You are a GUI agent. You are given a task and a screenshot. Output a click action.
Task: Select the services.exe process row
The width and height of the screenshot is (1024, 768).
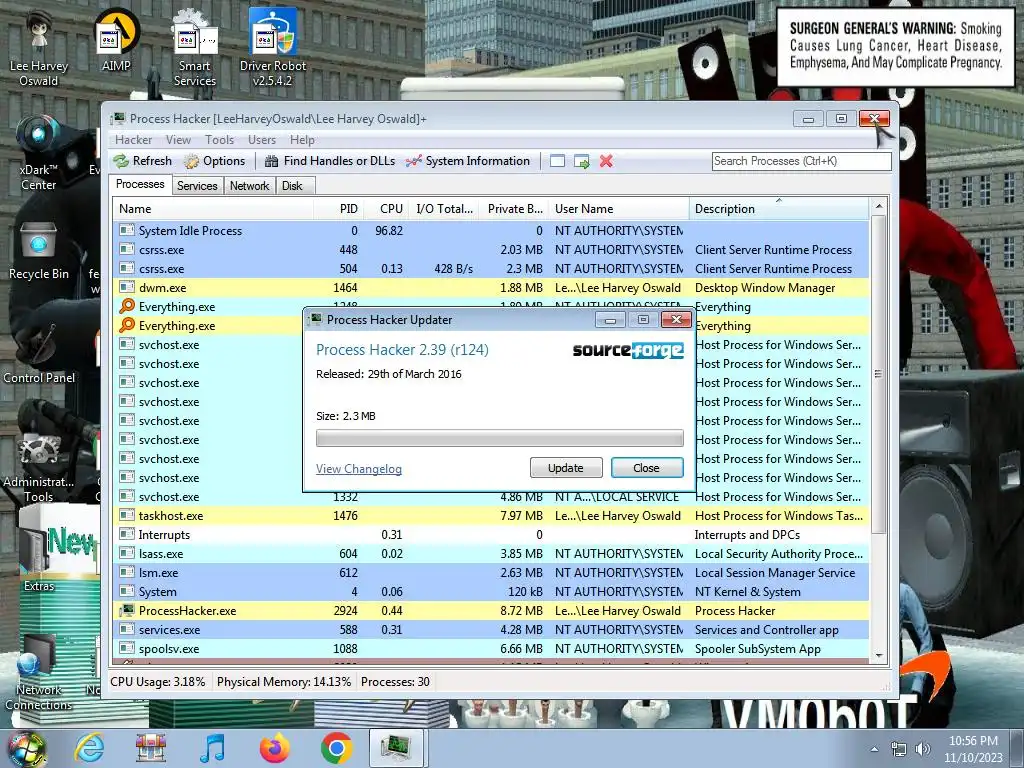point(492,630)
